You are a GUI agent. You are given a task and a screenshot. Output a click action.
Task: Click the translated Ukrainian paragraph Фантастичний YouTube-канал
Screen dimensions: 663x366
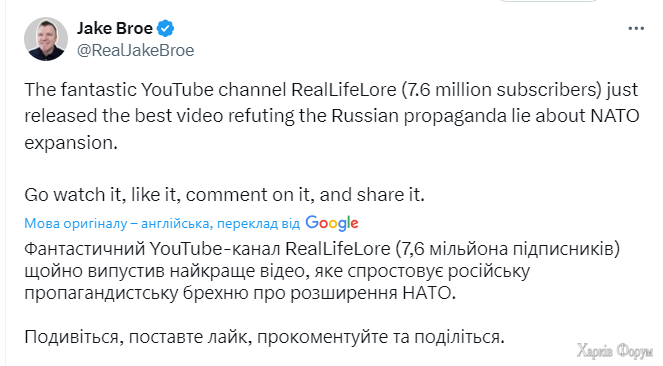click(x=322, y=271)
